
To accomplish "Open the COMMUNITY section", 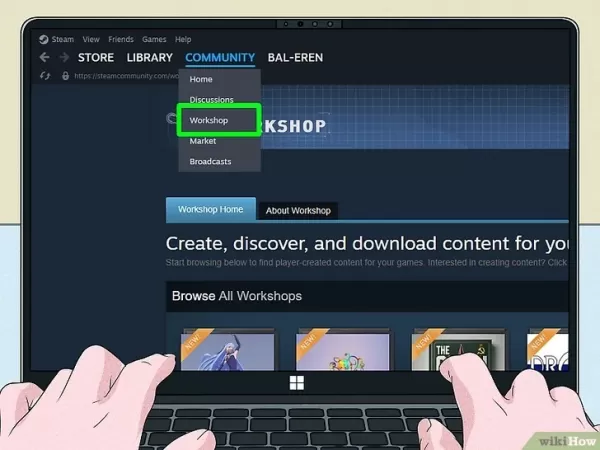I will tap(220, 57).
